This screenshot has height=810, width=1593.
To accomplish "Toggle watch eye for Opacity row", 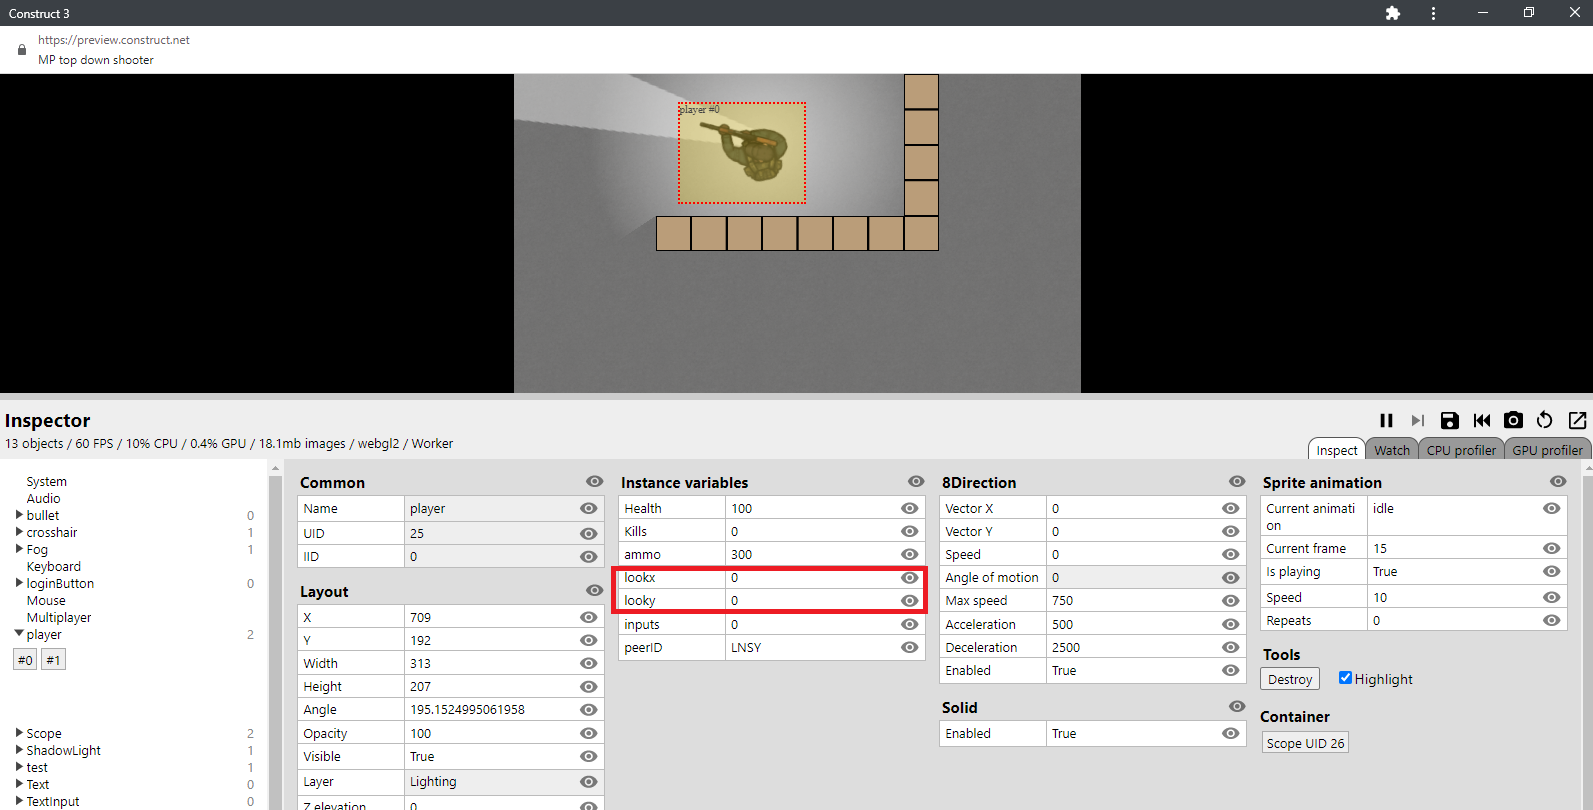I will click(588, 733).
